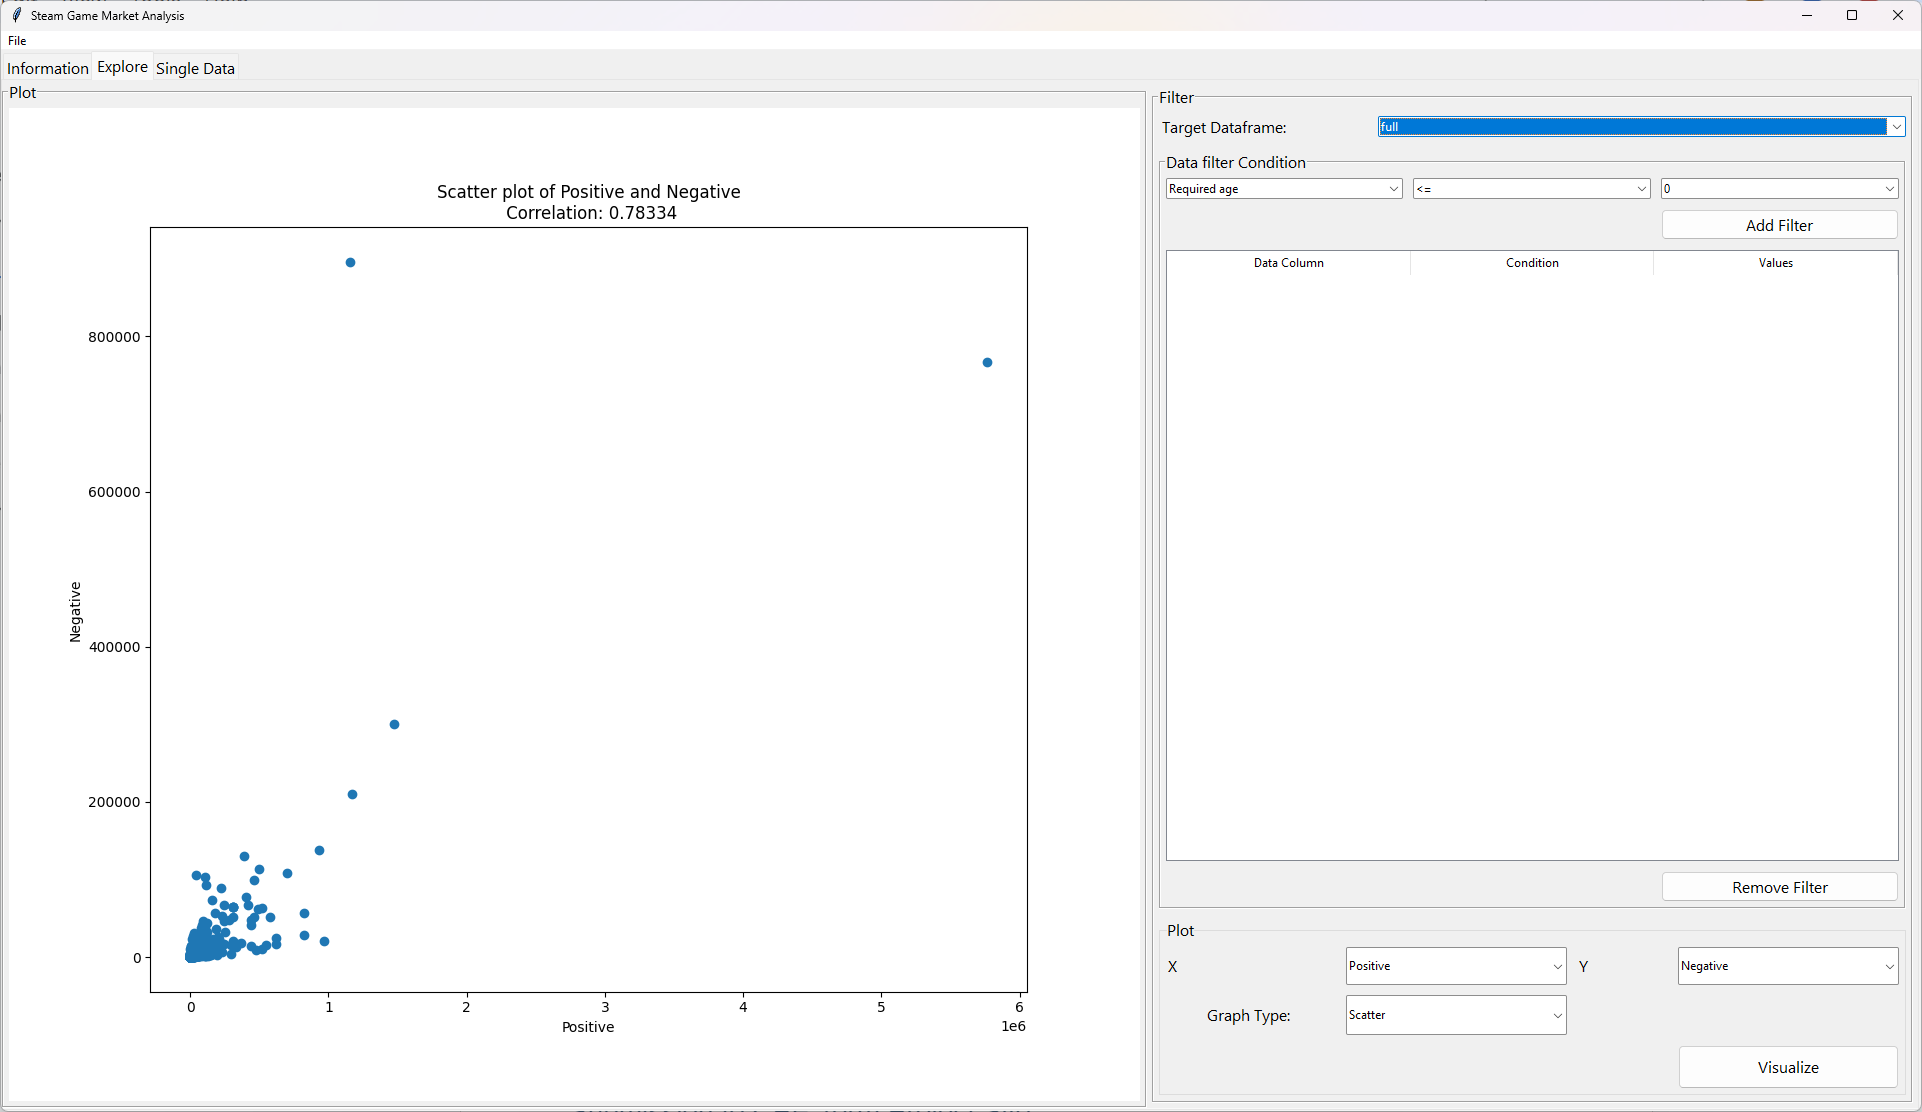Click the Steam Game Market Analysis feather icon

[x=16, y=15]
